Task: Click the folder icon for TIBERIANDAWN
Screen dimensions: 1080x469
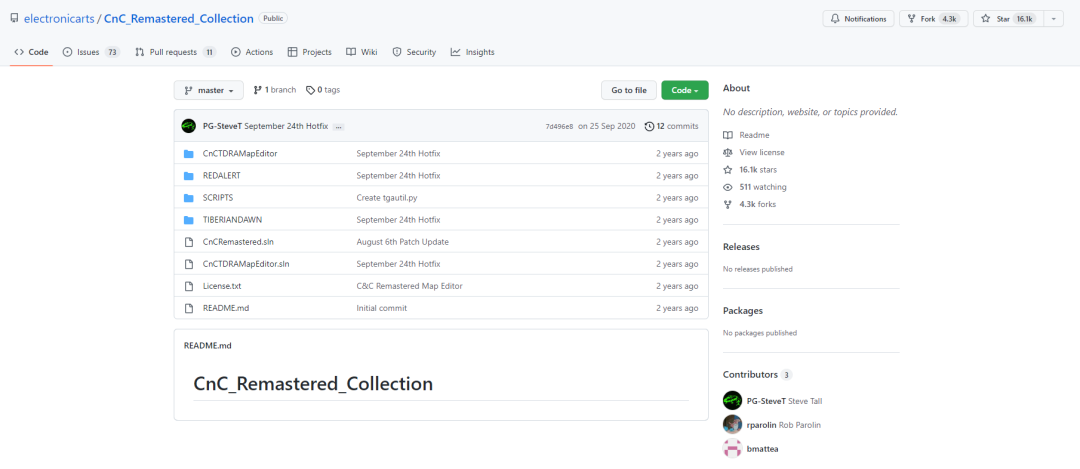Action: coord(189,220)
